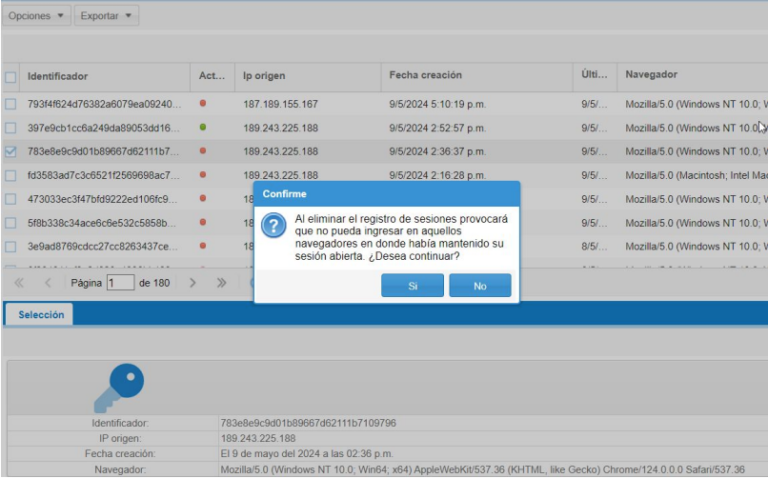This screenshot has width=768, height=478.
Task: Uncheck the selected 783e8e9c9d01b session row
Action: [x=10, y=152]
